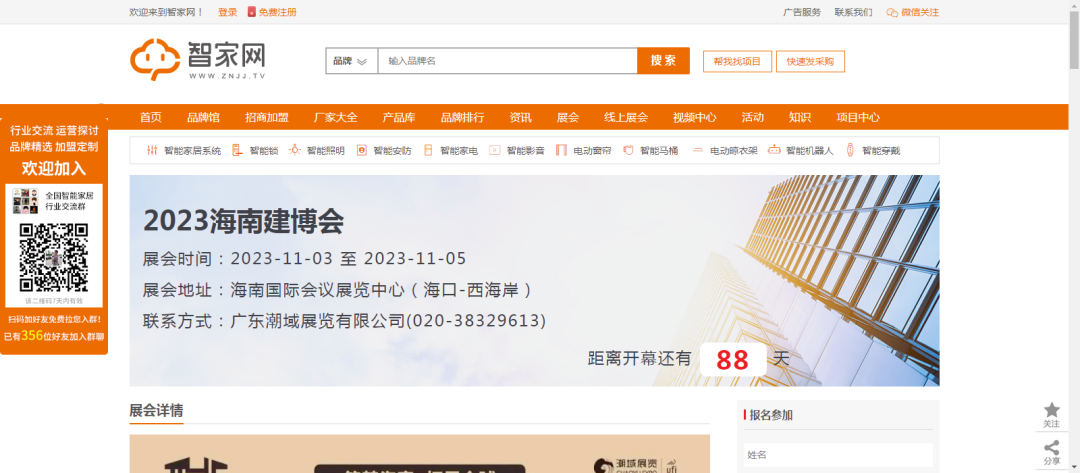Open the 厂家大全 nav item

click(x=335, y=117)
